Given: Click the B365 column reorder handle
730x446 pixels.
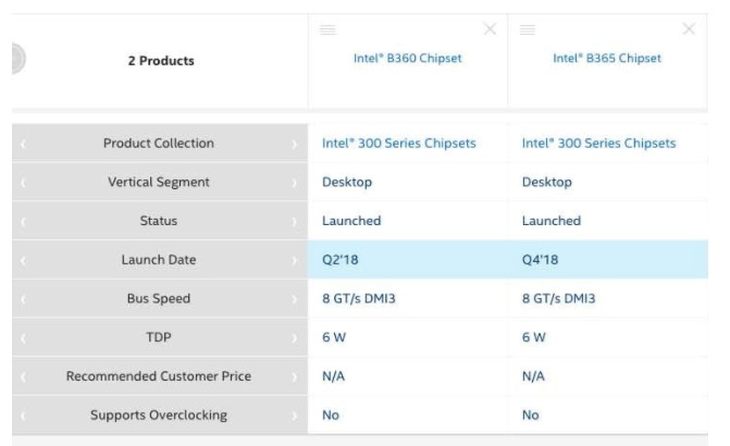Looking at the screenshot, I should pyautogui.click(x=527, y=30).
